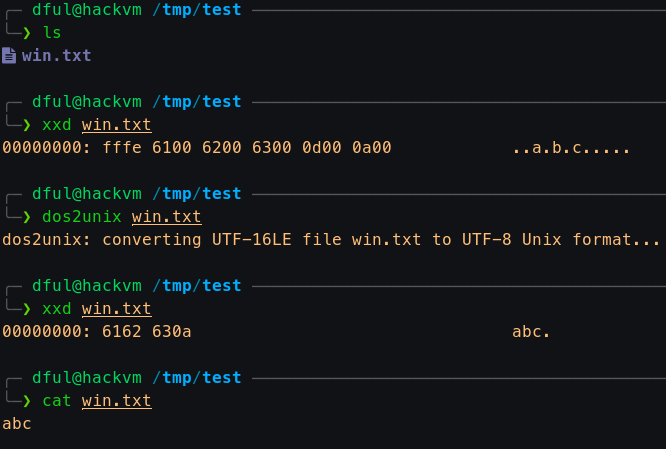Image resolution: width=666 pixels, height=449 pixels.
Task: Click dful@hackvm in the topmost prompt
Action: [87, 10]
